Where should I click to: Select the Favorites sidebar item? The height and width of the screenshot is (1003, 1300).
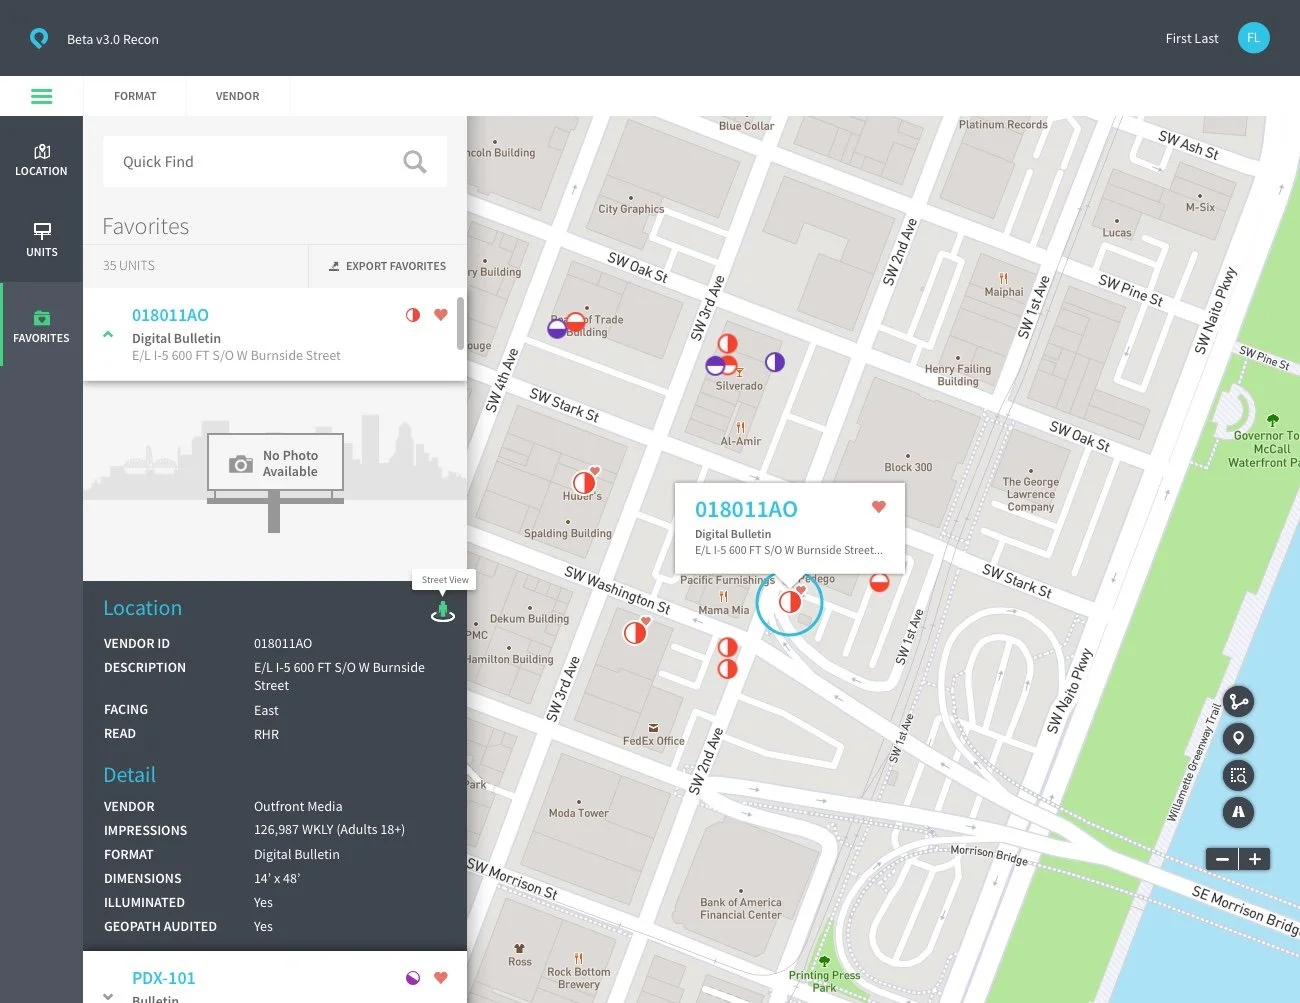click(x=41, y=326)
